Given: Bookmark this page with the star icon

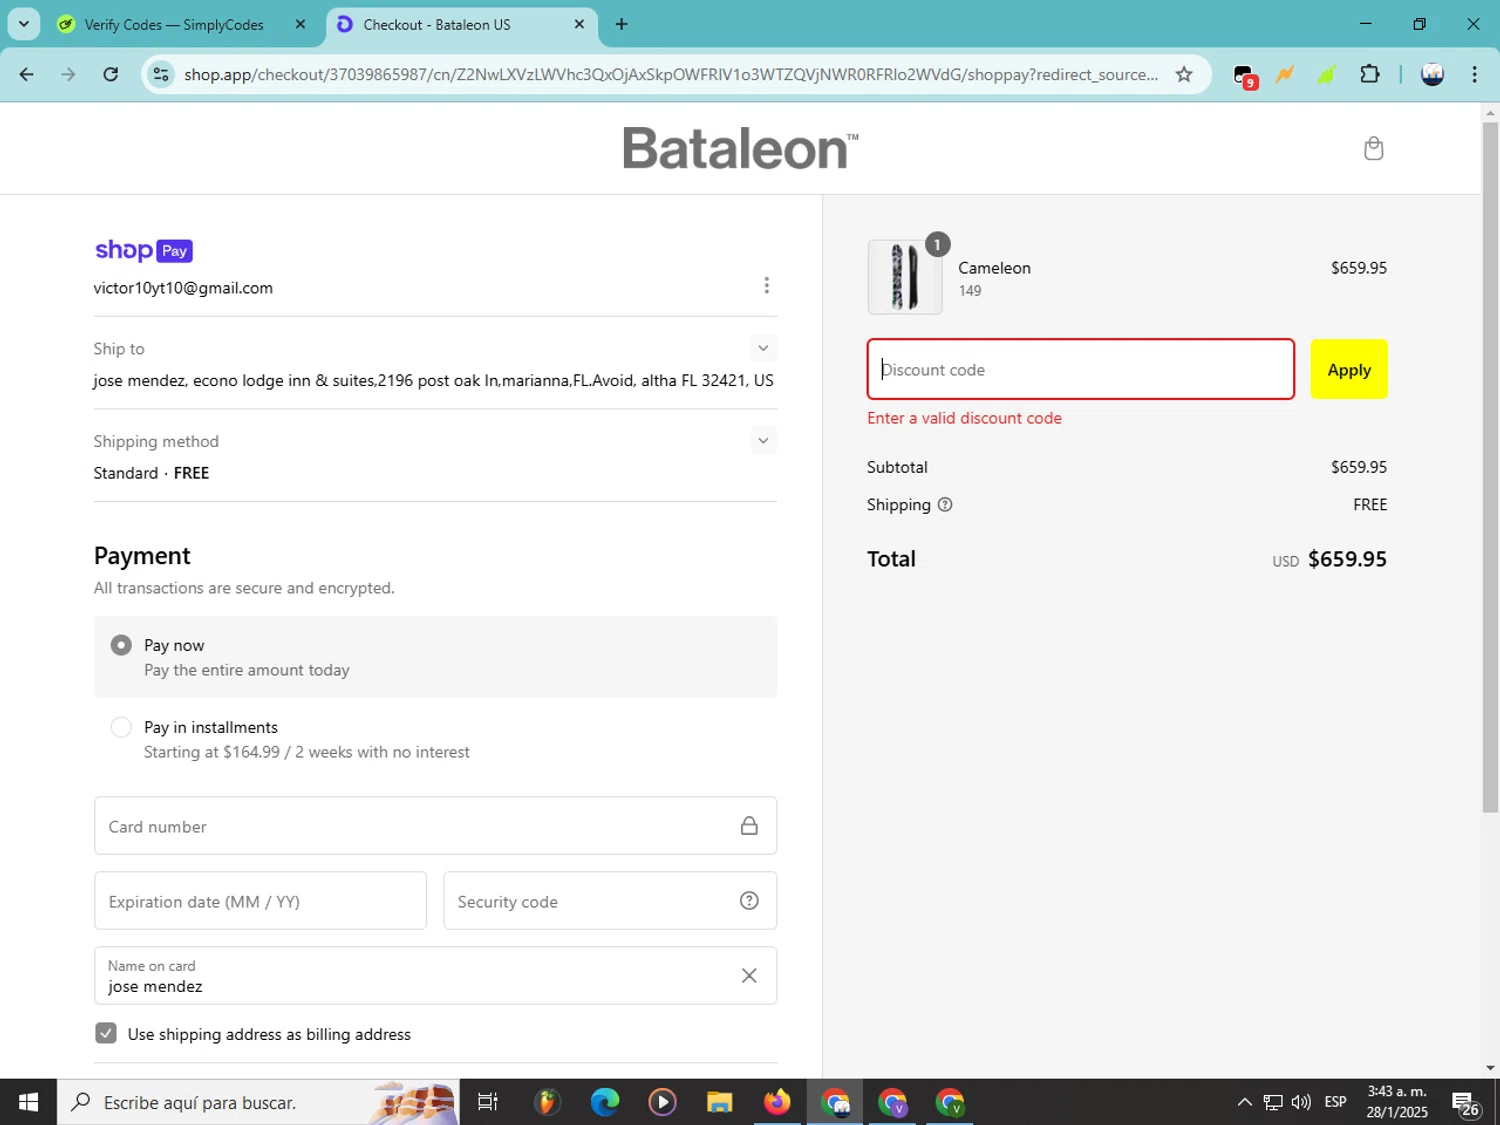Looking at the screenshot, I should (x=1184, y=74).
